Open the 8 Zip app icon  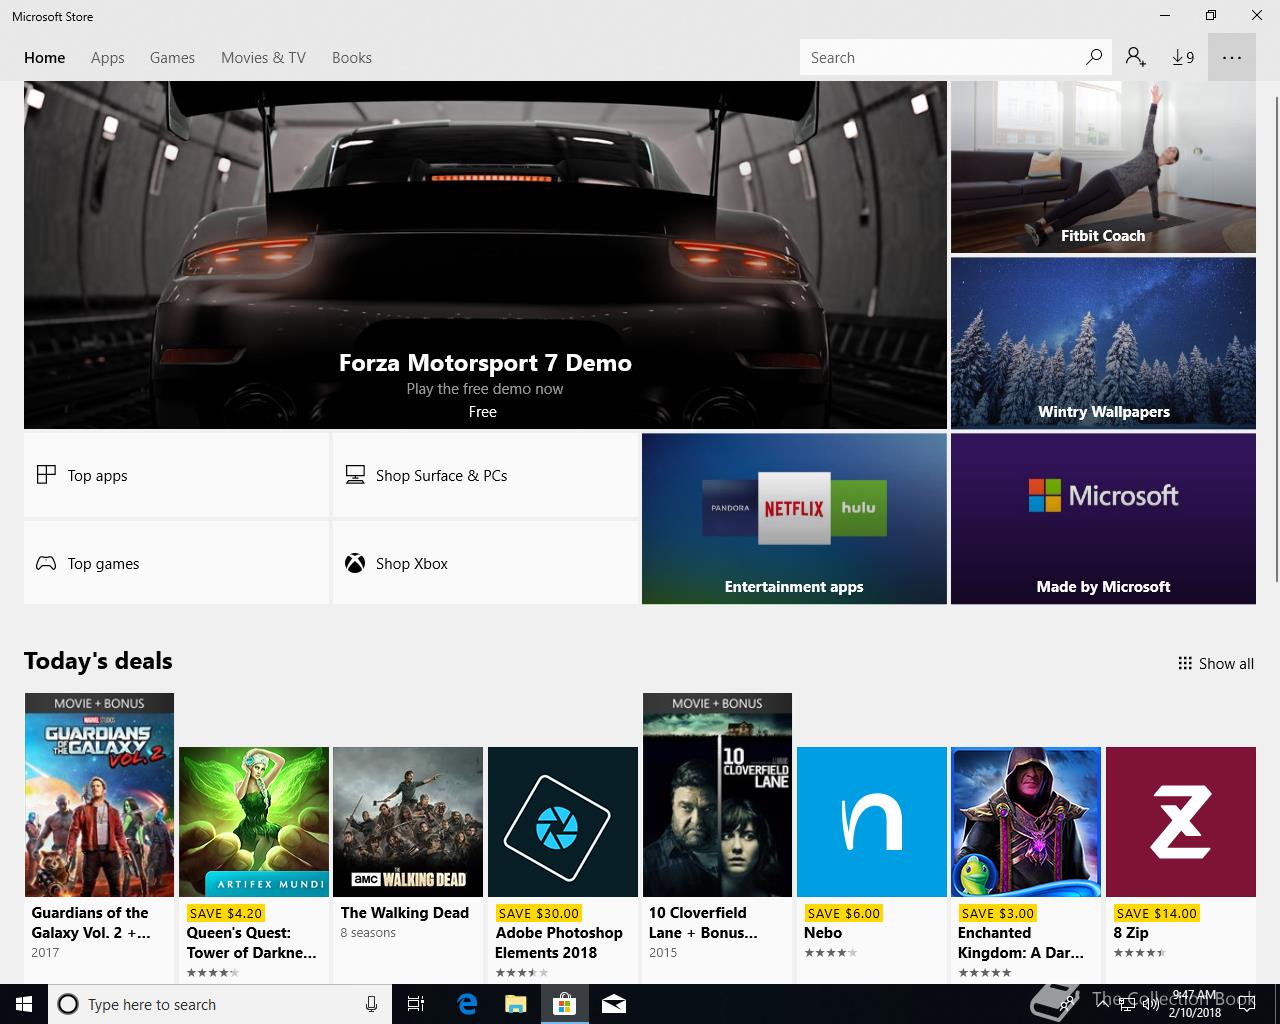tap(1181, 822)
